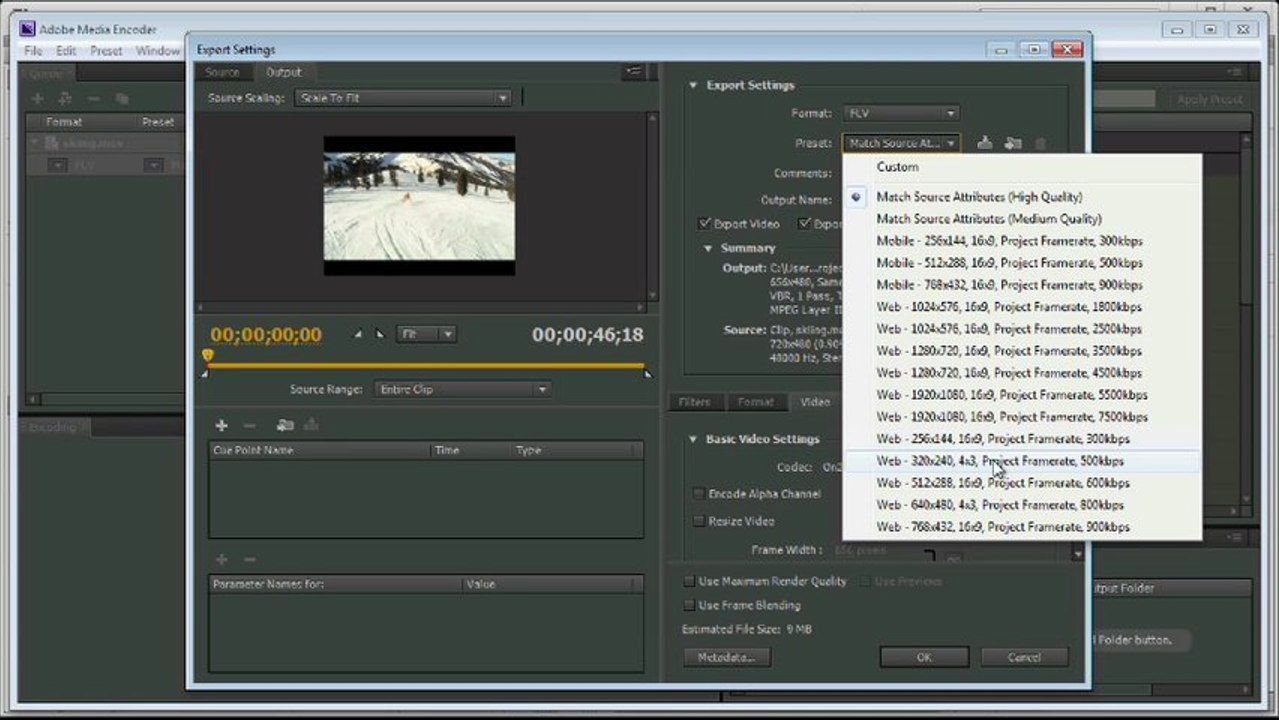Click the Delete Preset trash icon
This screenshot has height=720, width=1279.
point(1040,144)
